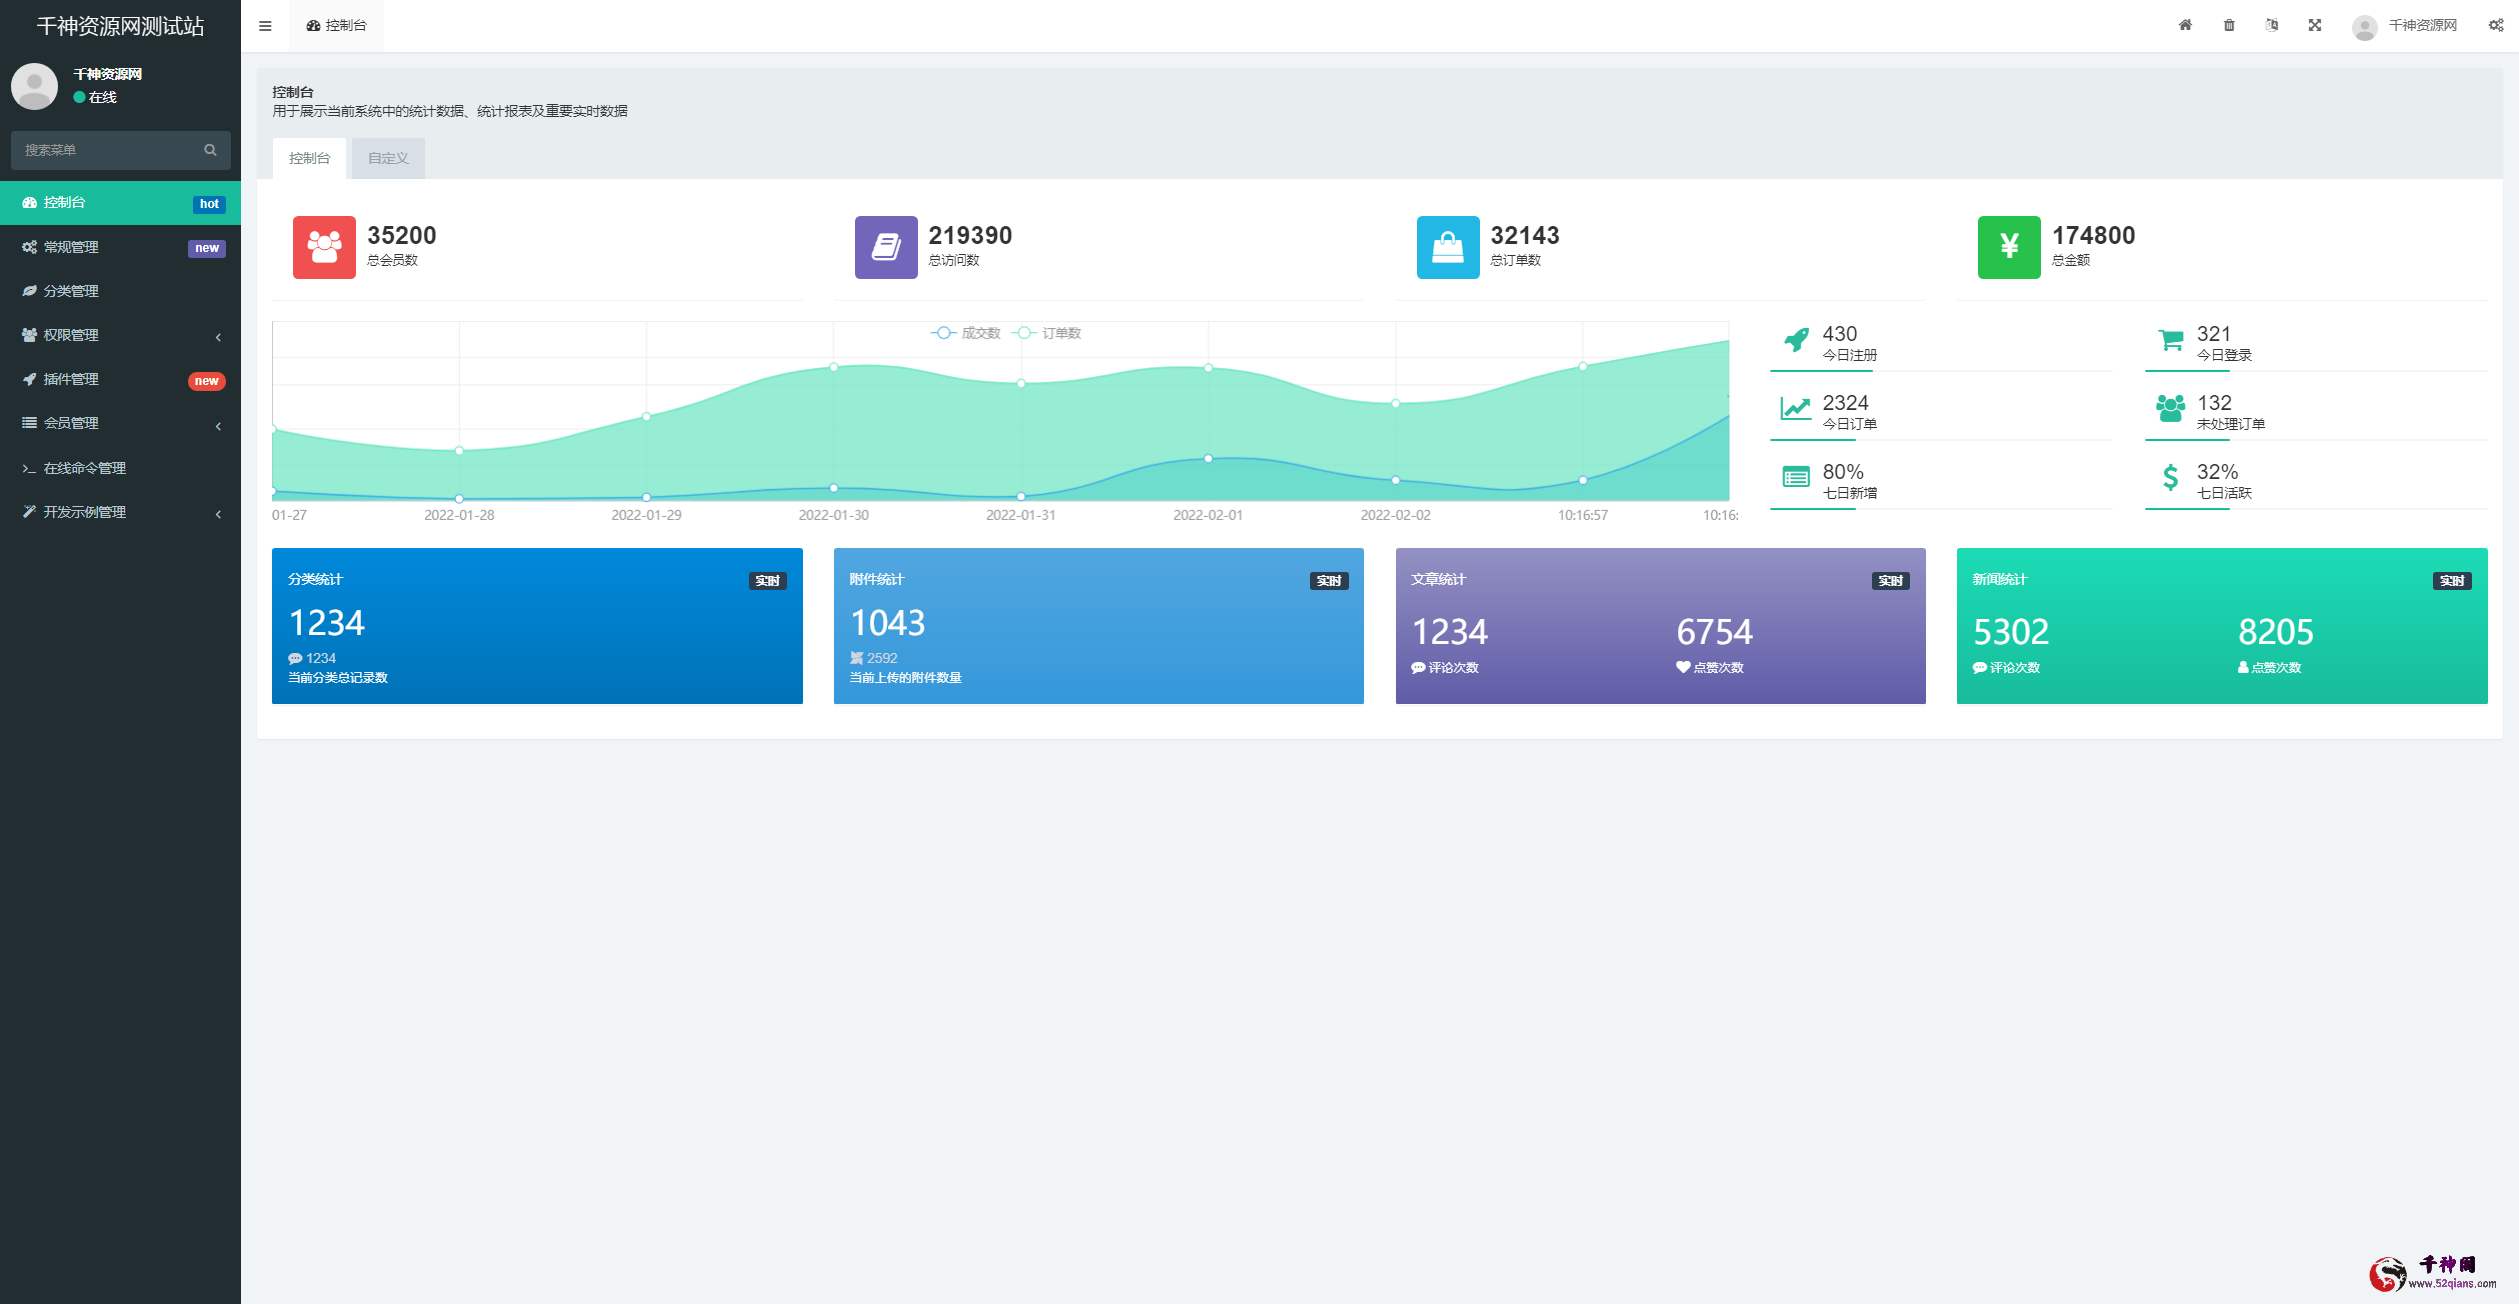Click the 在线 status under the username

(x=95, y=97)
